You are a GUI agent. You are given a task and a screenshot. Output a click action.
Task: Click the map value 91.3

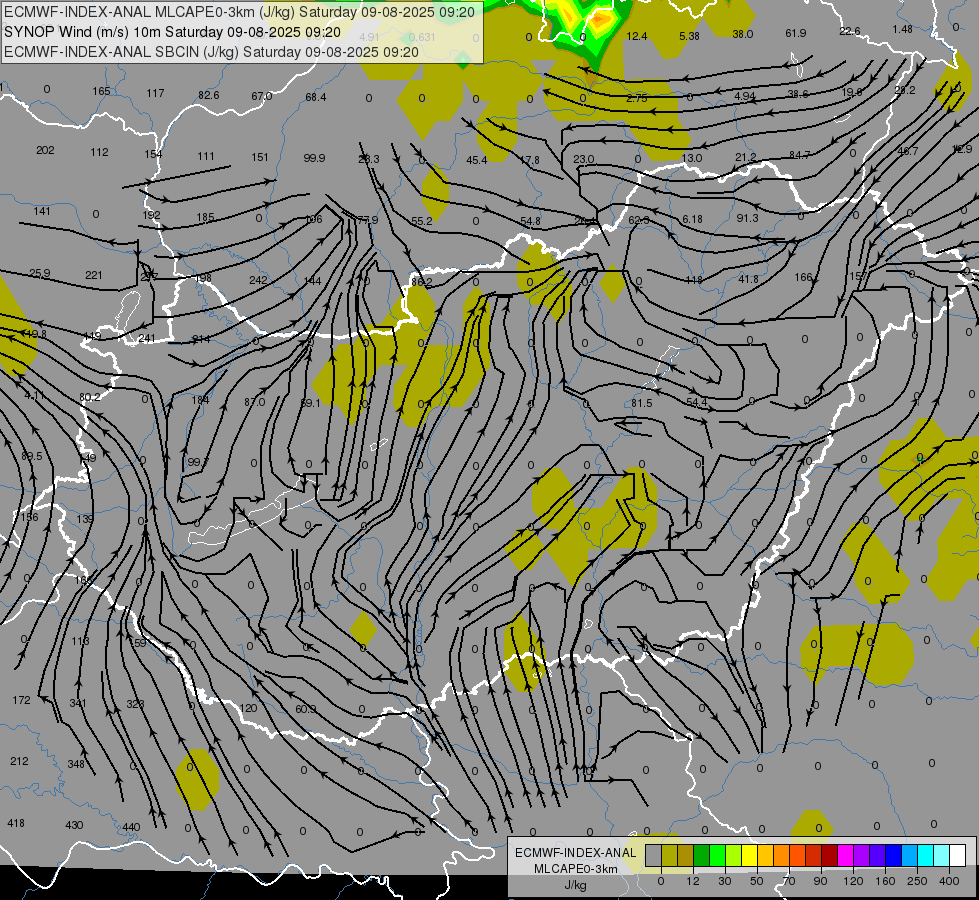click(747, 218)
